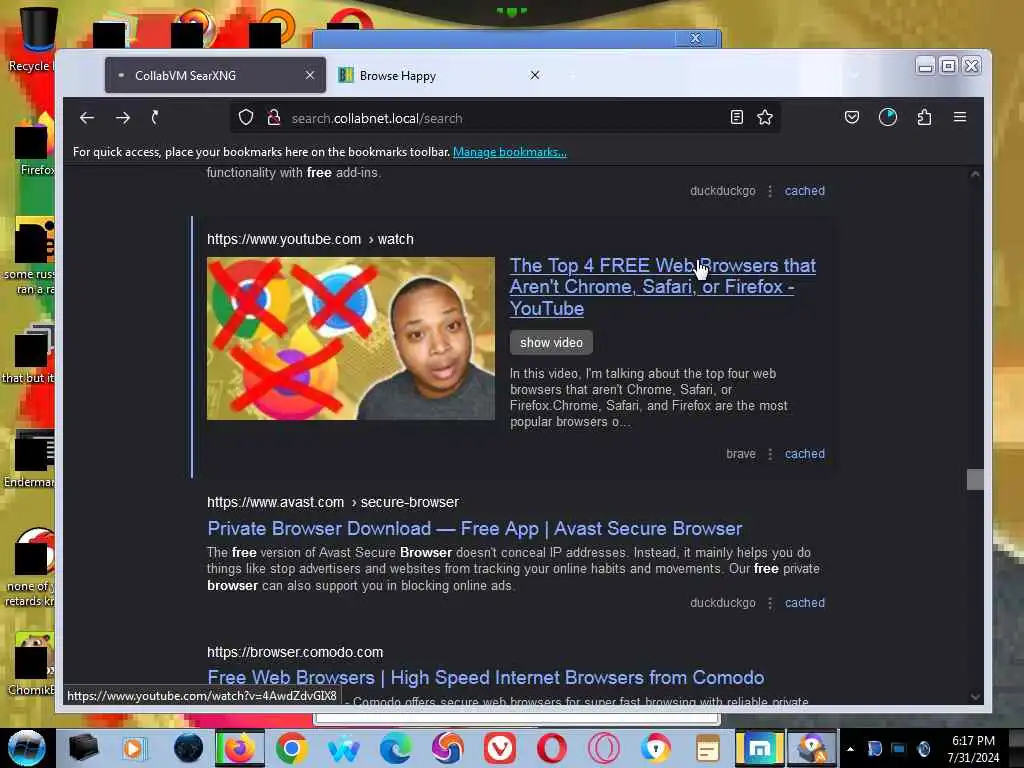Click the insecure connection padlock icon
The height and width of the screenshot is (768, 1024).
coord(274,118)
